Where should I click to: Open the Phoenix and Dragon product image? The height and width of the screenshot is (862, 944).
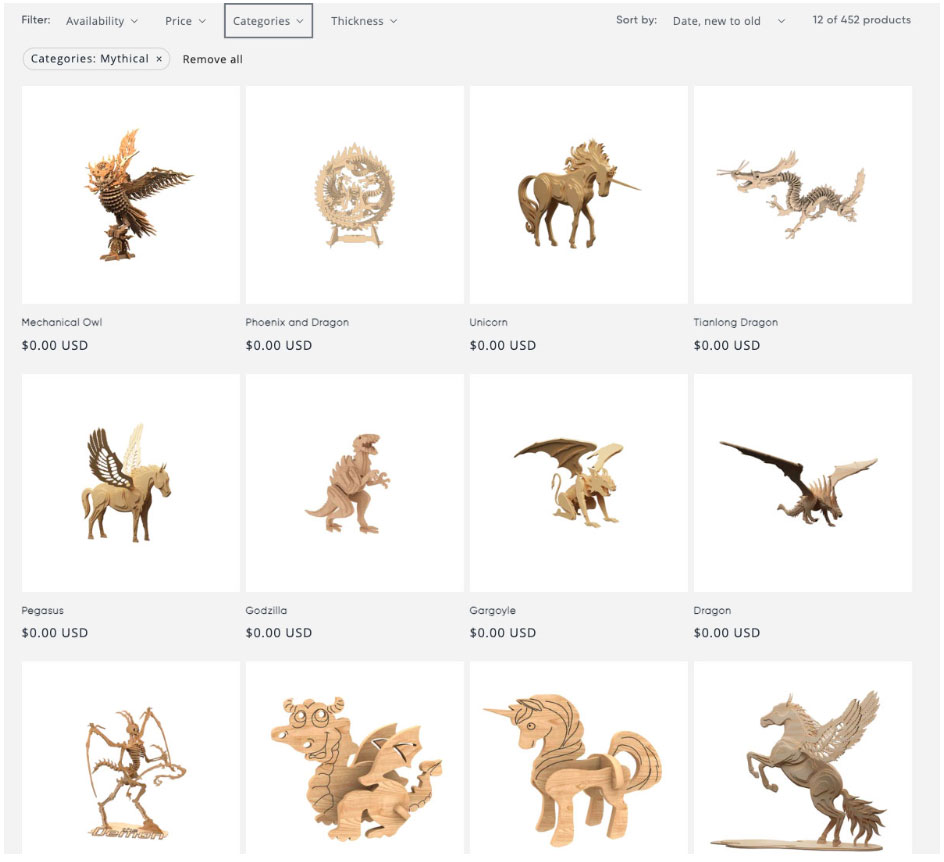point(355,194)
